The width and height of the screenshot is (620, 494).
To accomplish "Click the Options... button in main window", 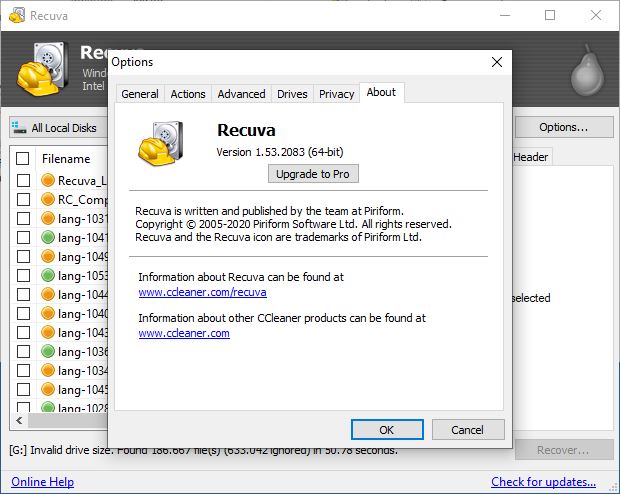I will [x=563, y=127].
